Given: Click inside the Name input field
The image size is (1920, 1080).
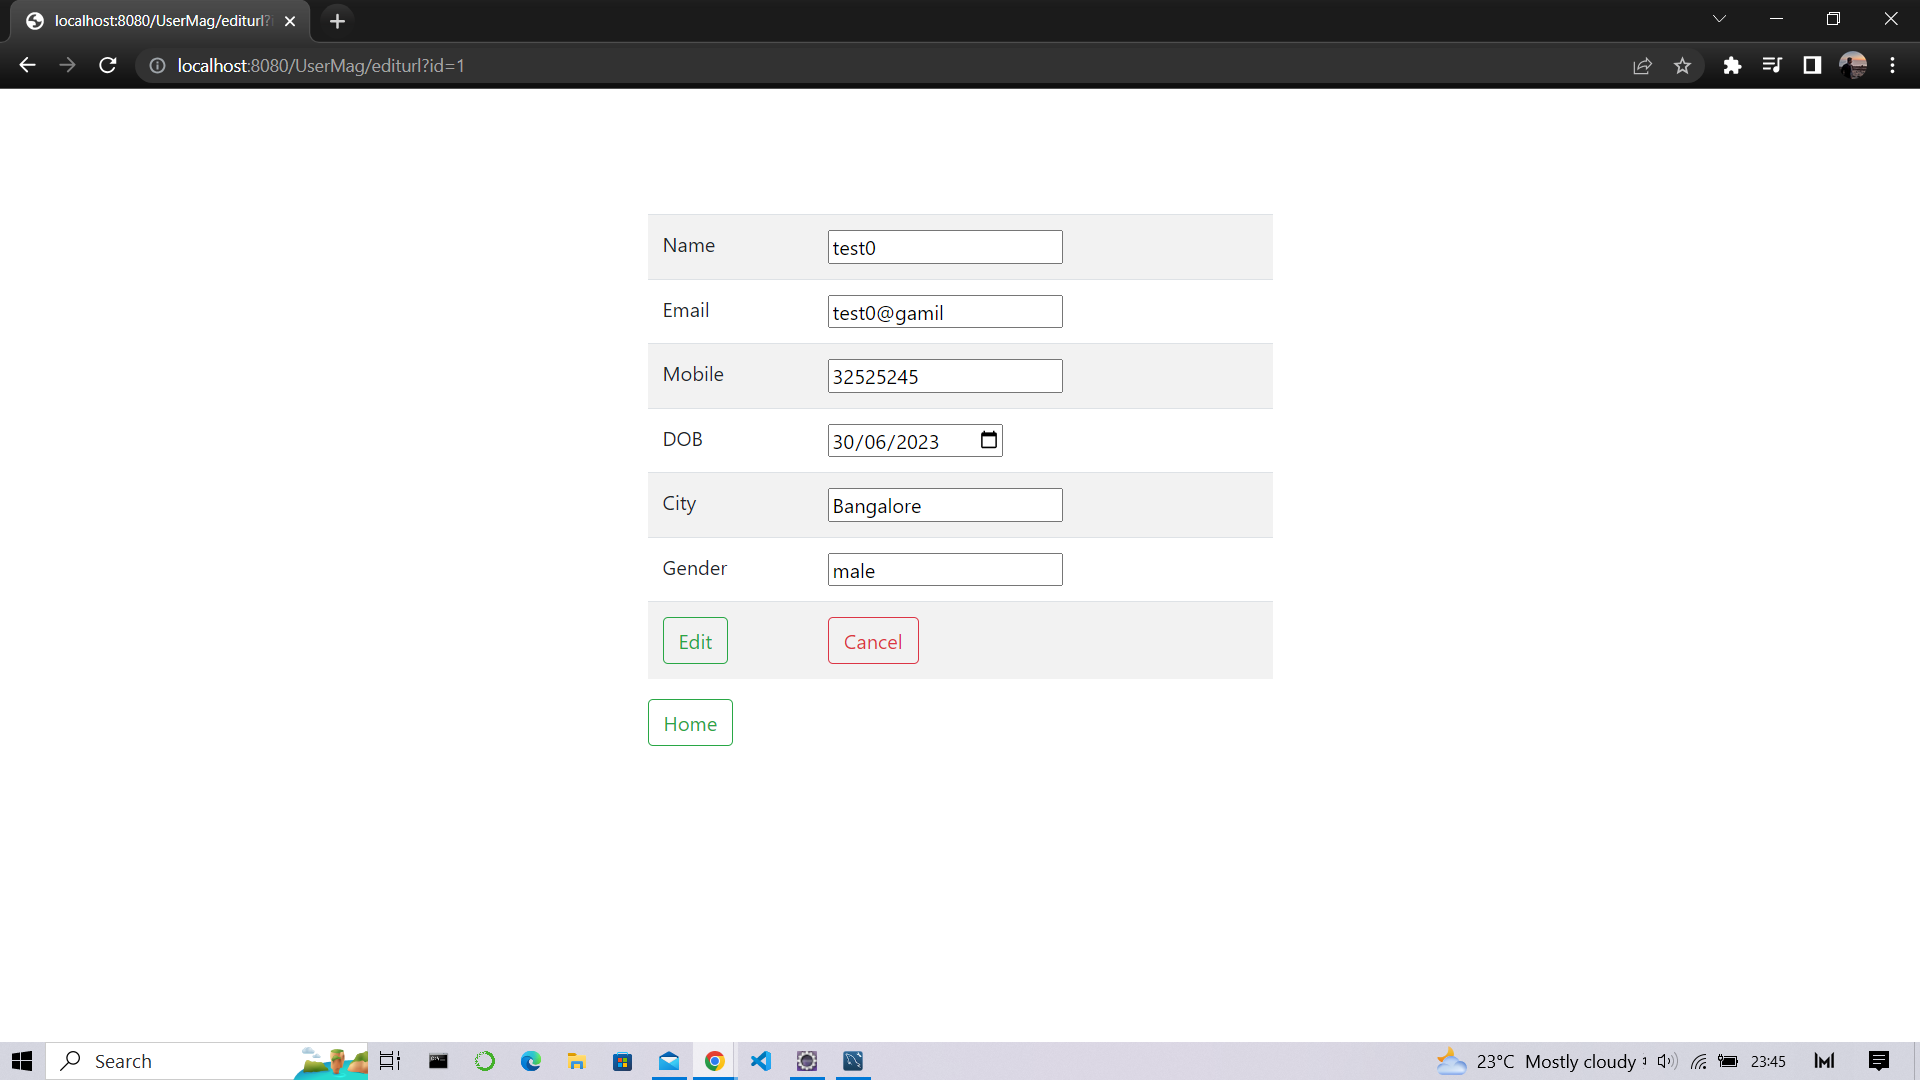Looking at the screenshot, I should point(944,247).
